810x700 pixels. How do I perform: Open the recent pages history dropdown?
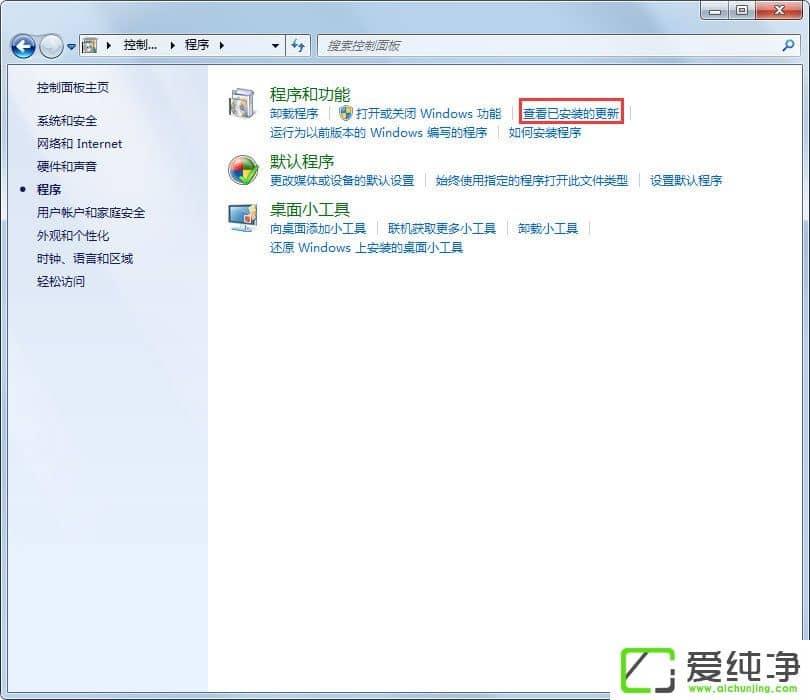click(70, 45)
